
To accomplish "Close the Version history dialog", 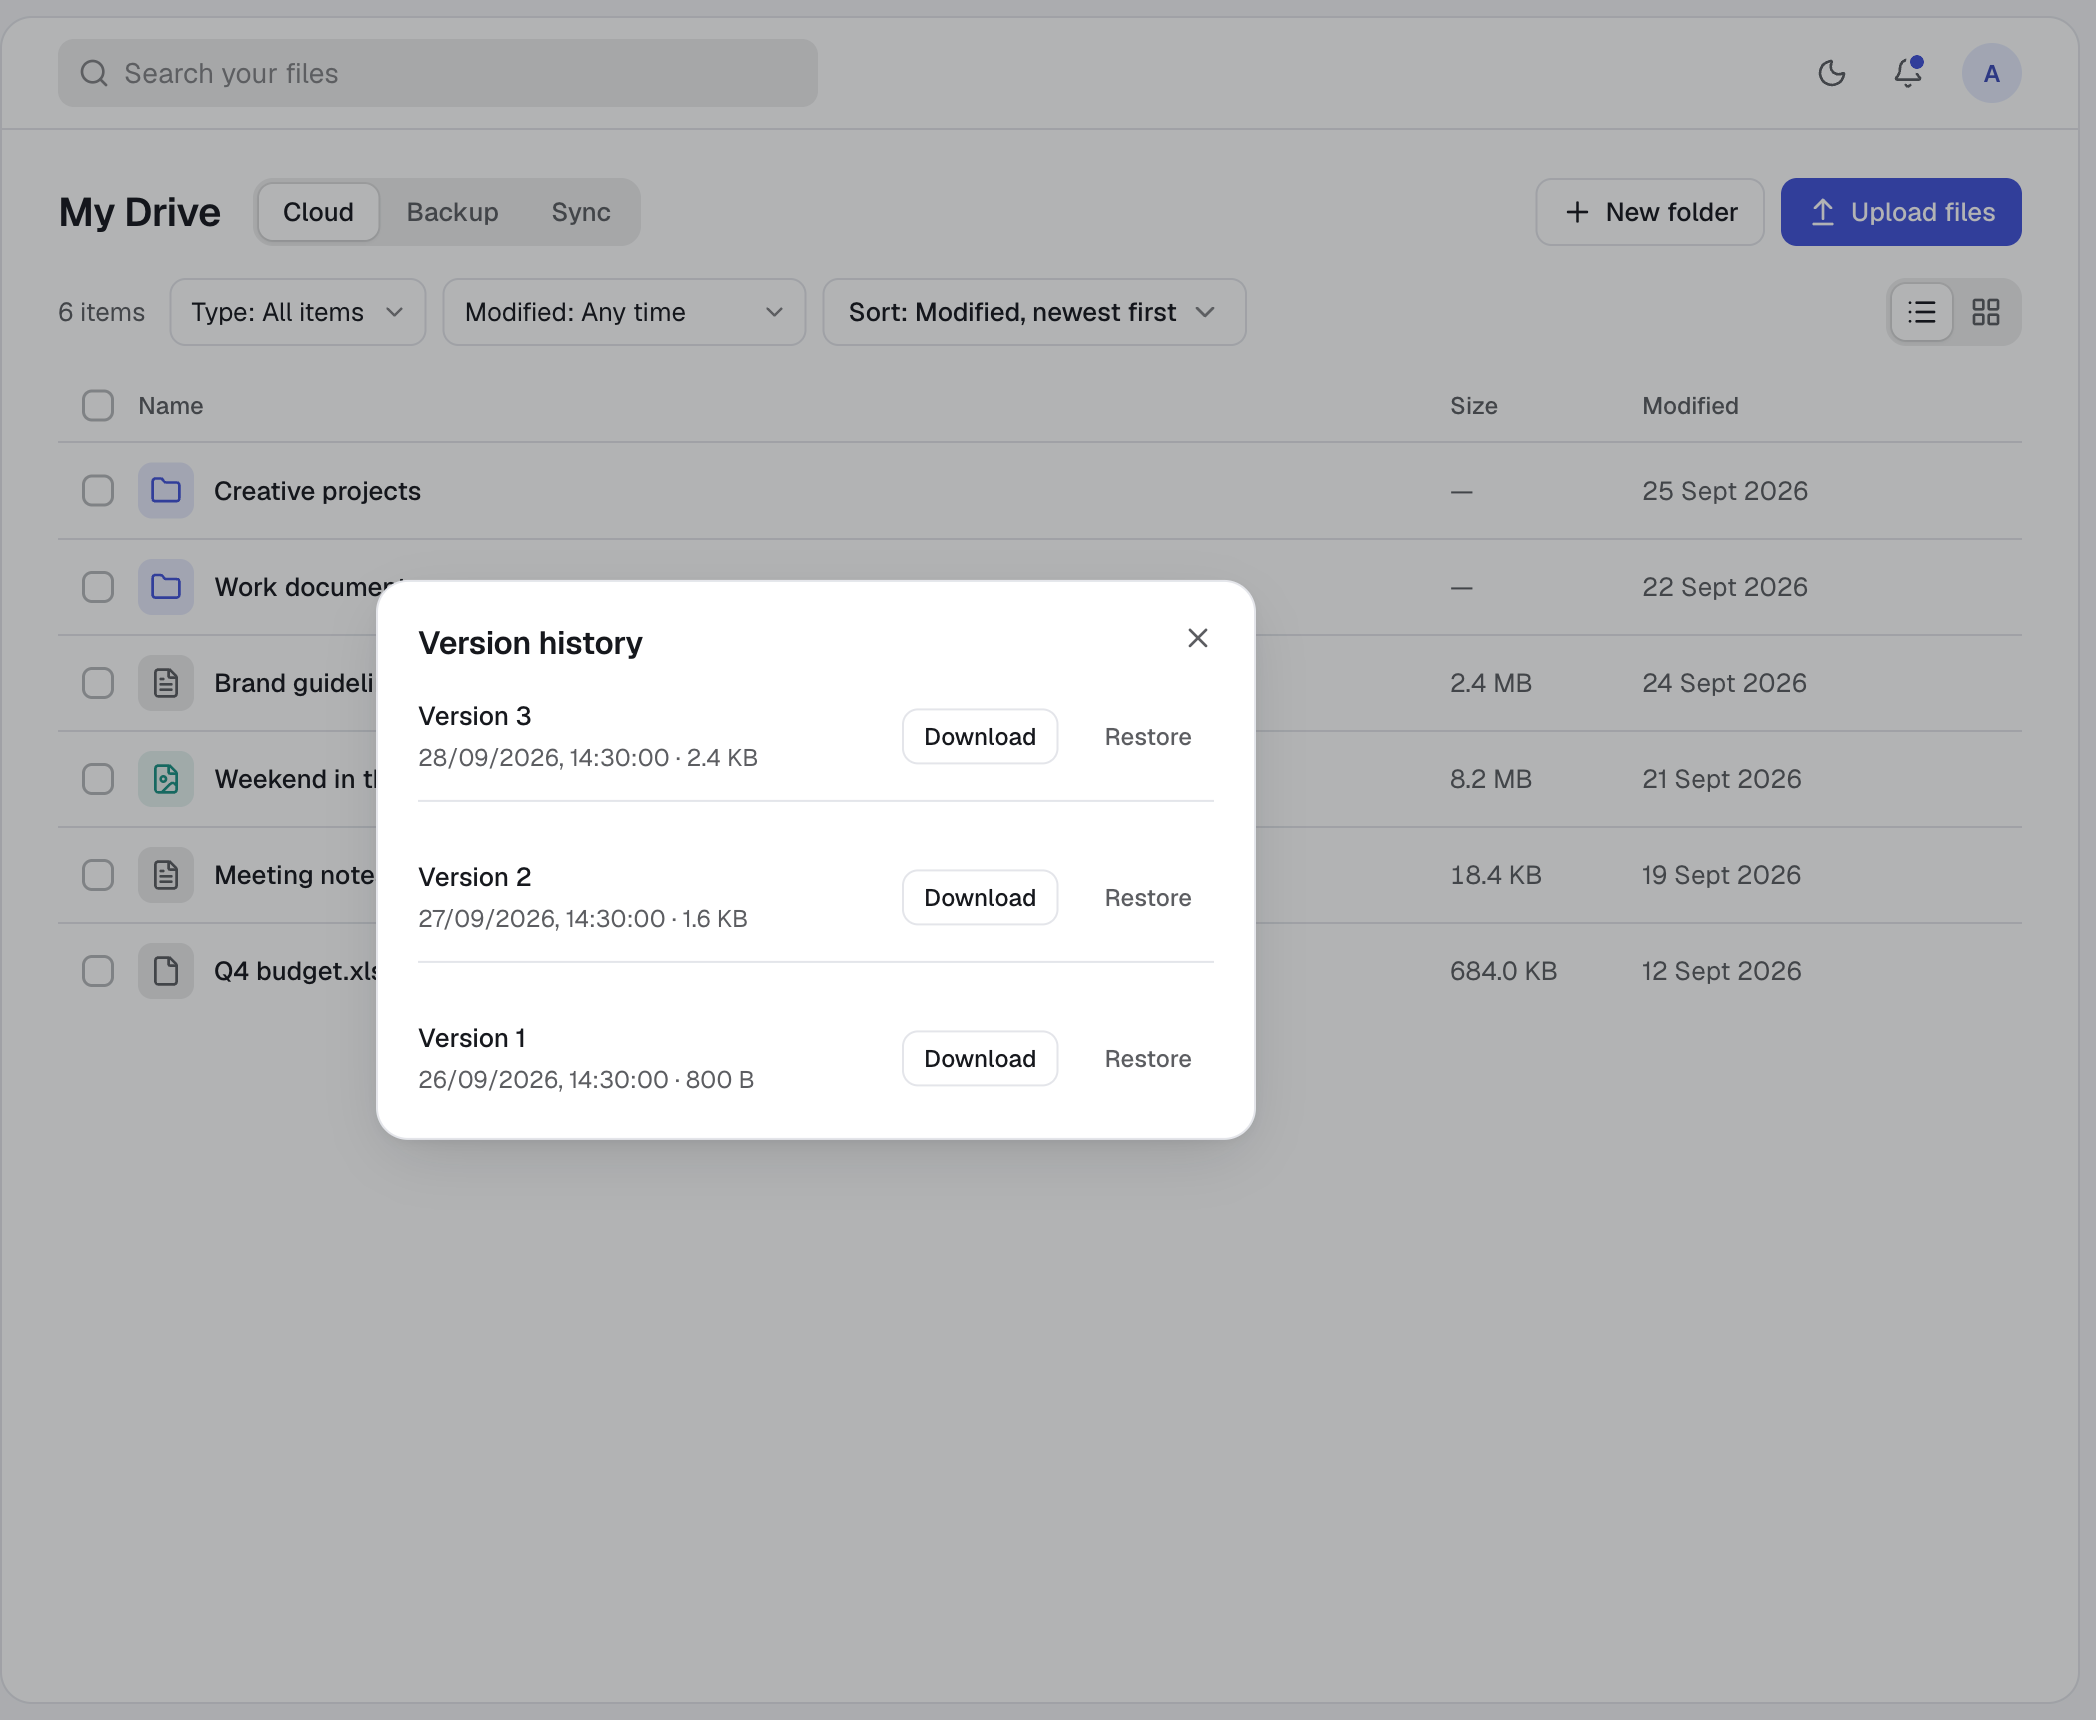I will [1197, 638].
